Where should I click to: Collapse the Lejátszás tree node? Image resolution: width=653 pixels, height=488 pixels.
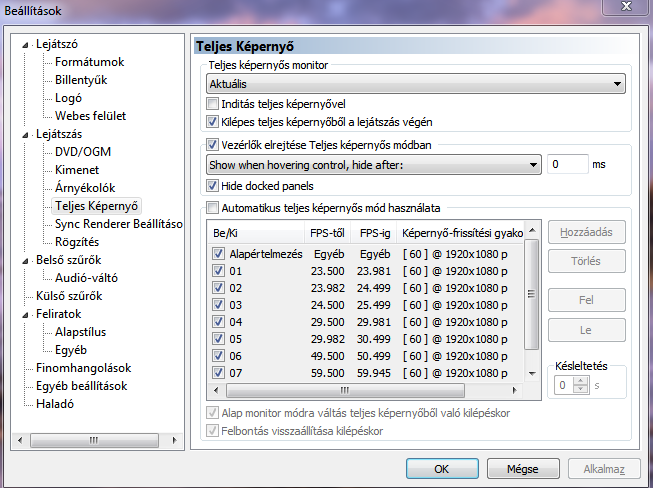click(x=25, y=135)
